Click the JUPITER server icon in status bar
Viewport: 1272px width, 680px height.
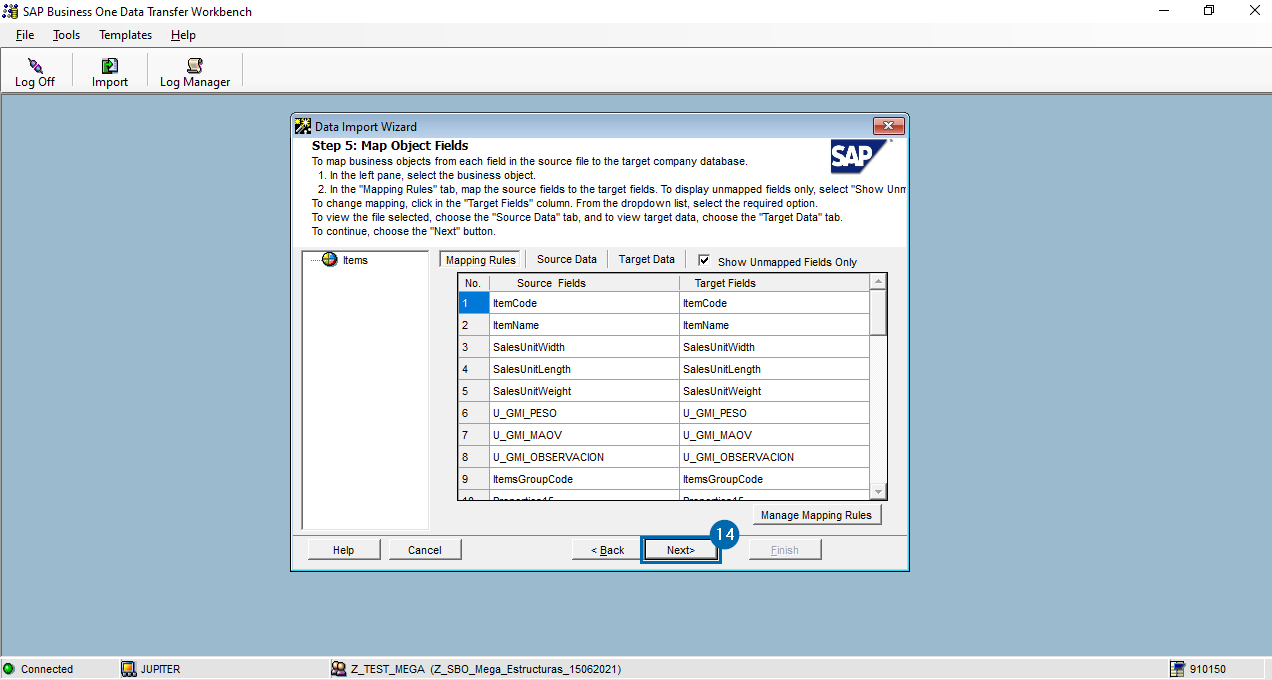[x=128, y=669]
